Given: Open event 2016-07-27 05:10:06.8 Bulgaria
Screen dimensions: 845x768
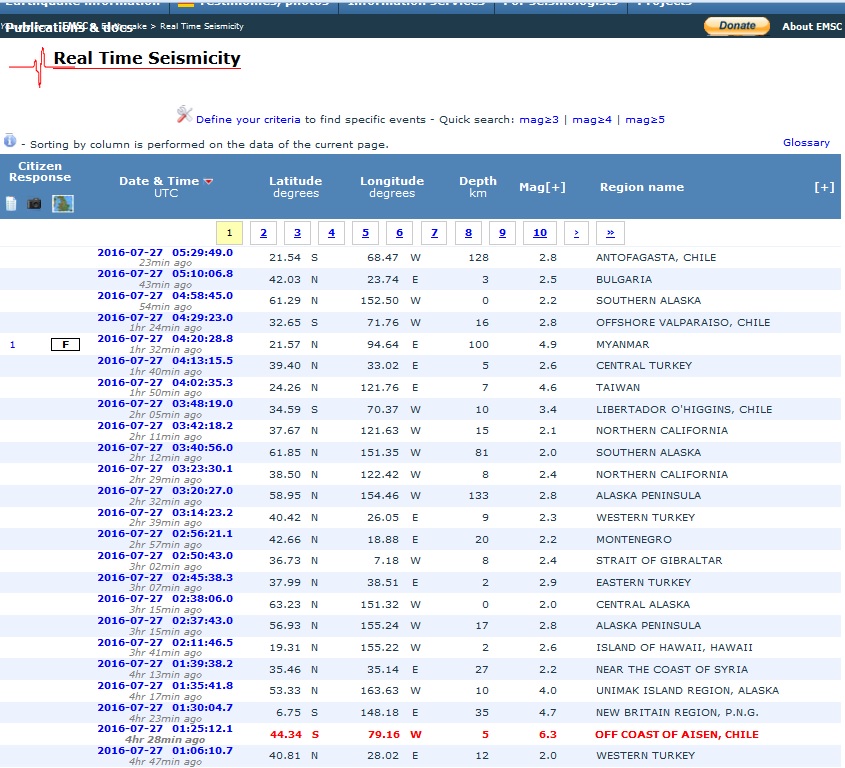Looking at the screenshot, I should [165, 274].
